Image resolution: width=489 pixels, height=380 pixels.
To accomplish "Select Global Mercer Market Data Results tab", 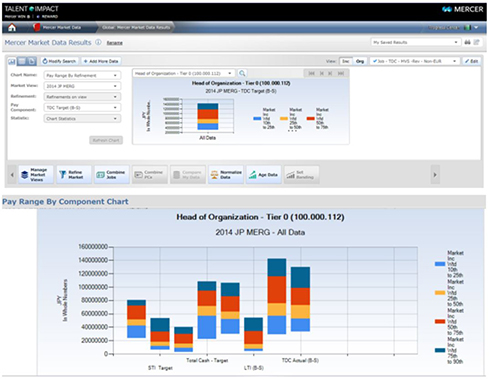I will click(x=136, y=27).
